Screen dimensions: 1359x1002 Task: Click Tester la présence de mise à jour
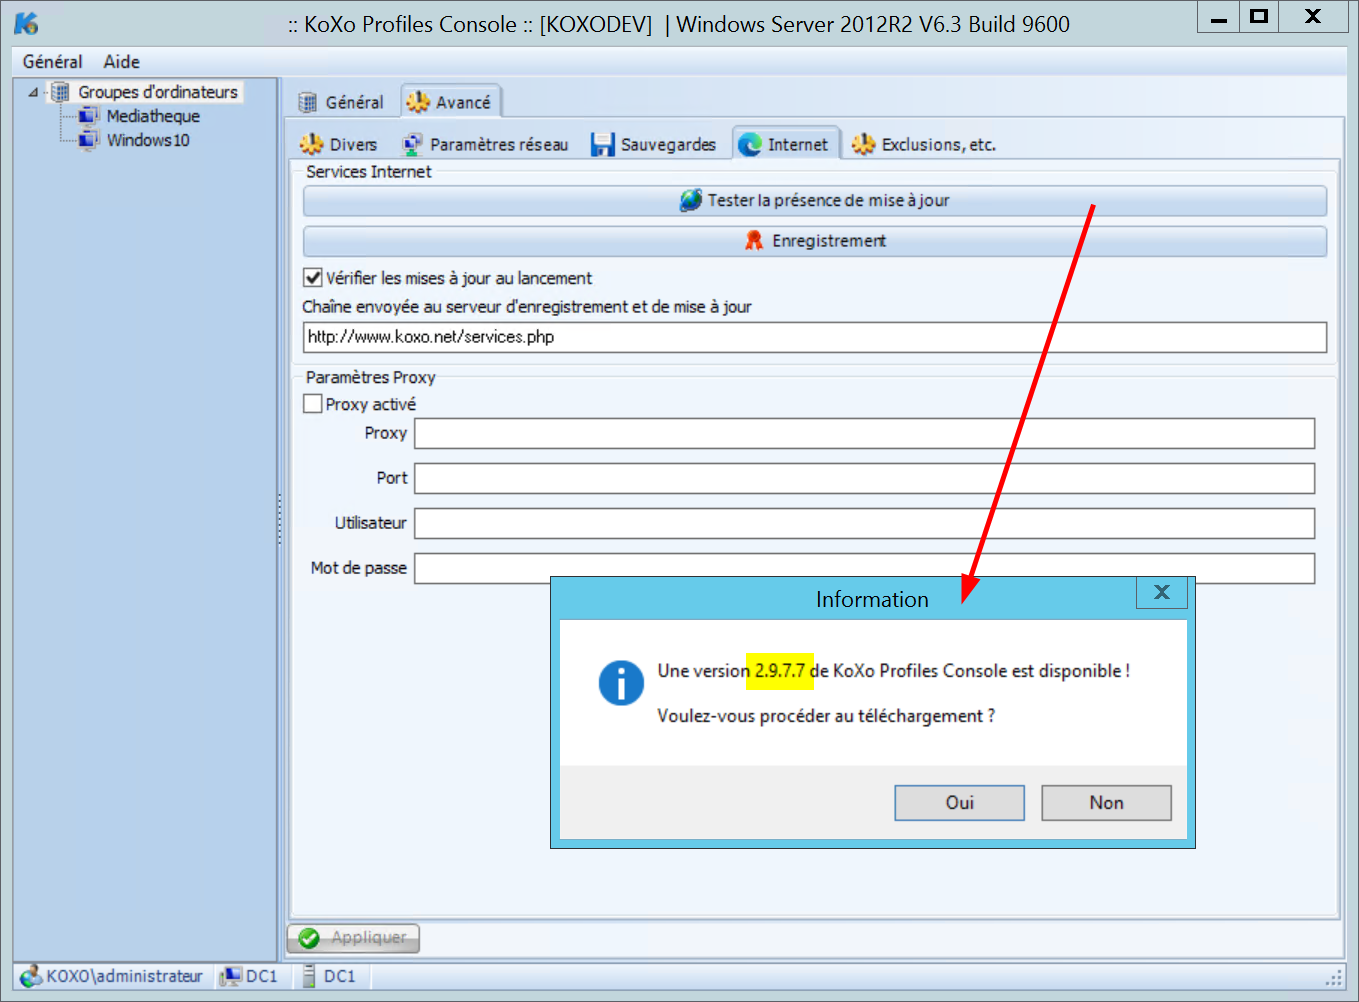[815, 200]
